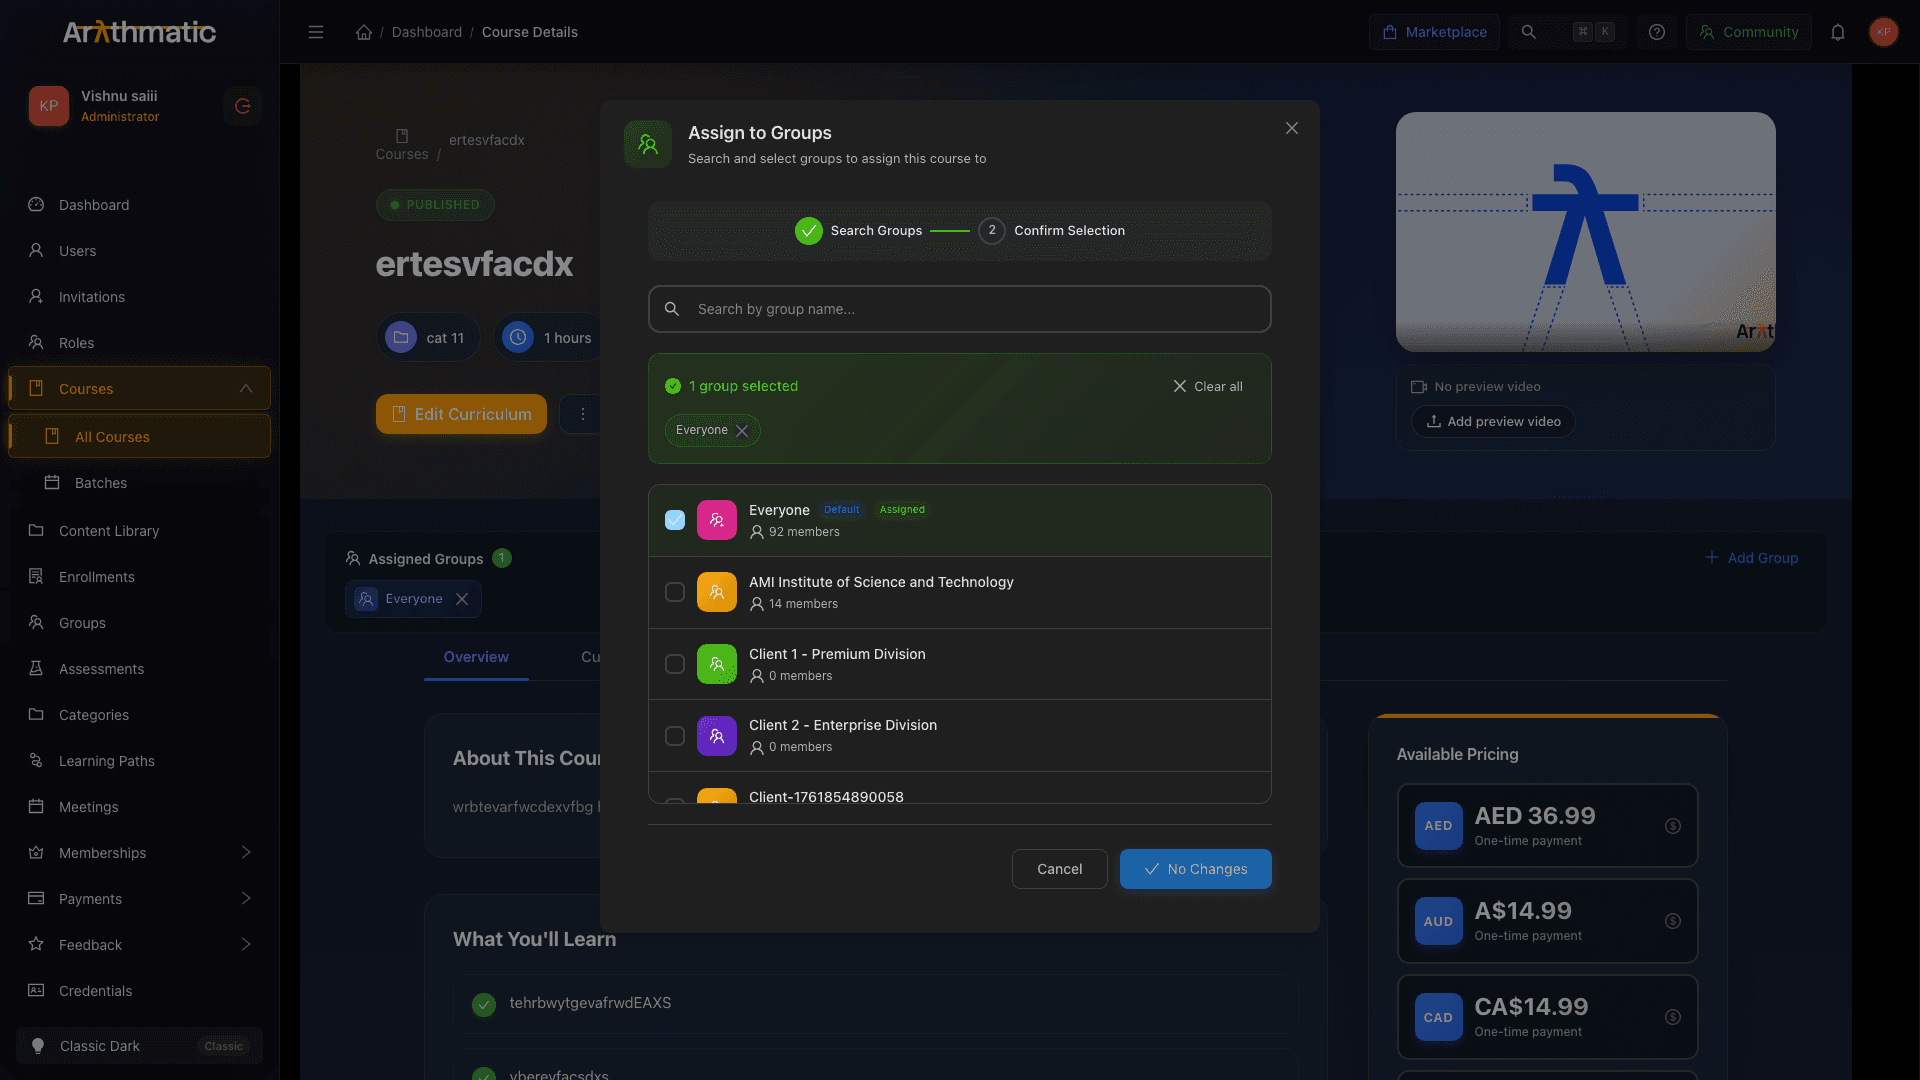This screenshot has height=1080, width=1920.
Task: Expand the Feedback submenu
Action: pyautogui.click(x=246, y=945)
